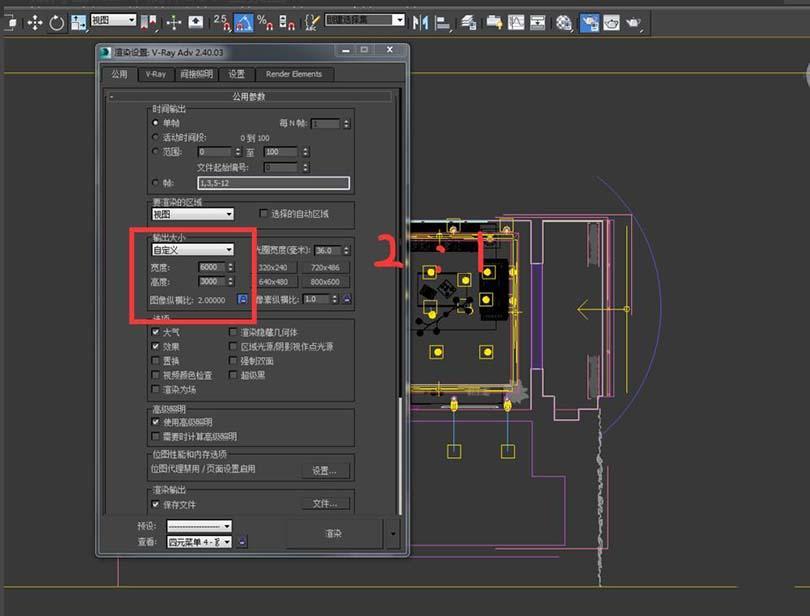Select the Rotate tool in toolbar

[57, 21]
